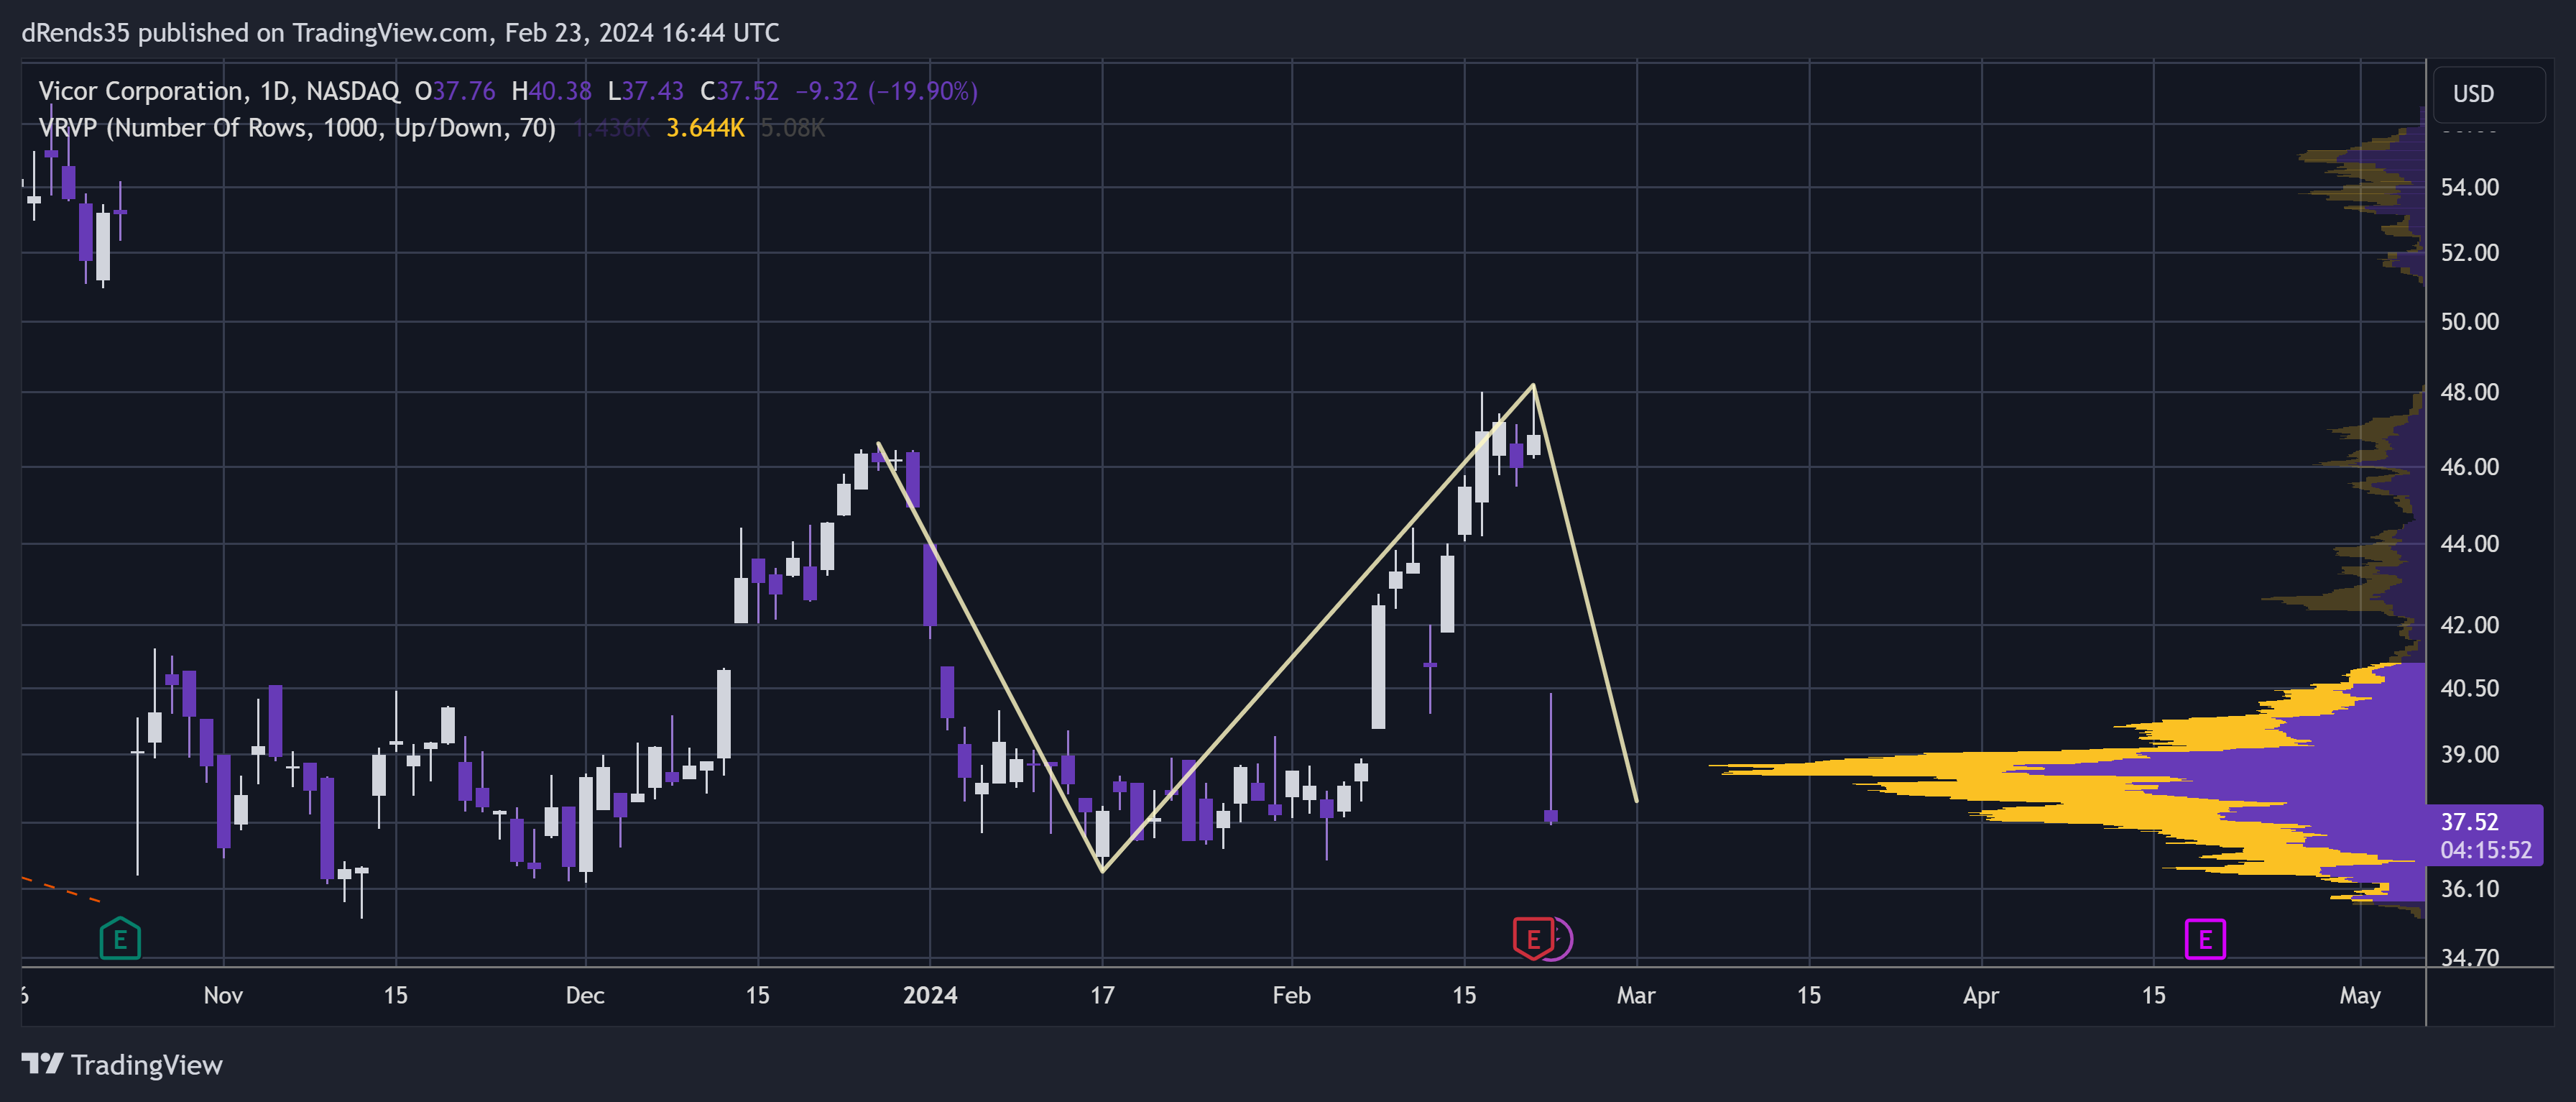Click the Dec date label on time axis
The width and height of the screenshot is (2576, 1102).
point(585,995)
